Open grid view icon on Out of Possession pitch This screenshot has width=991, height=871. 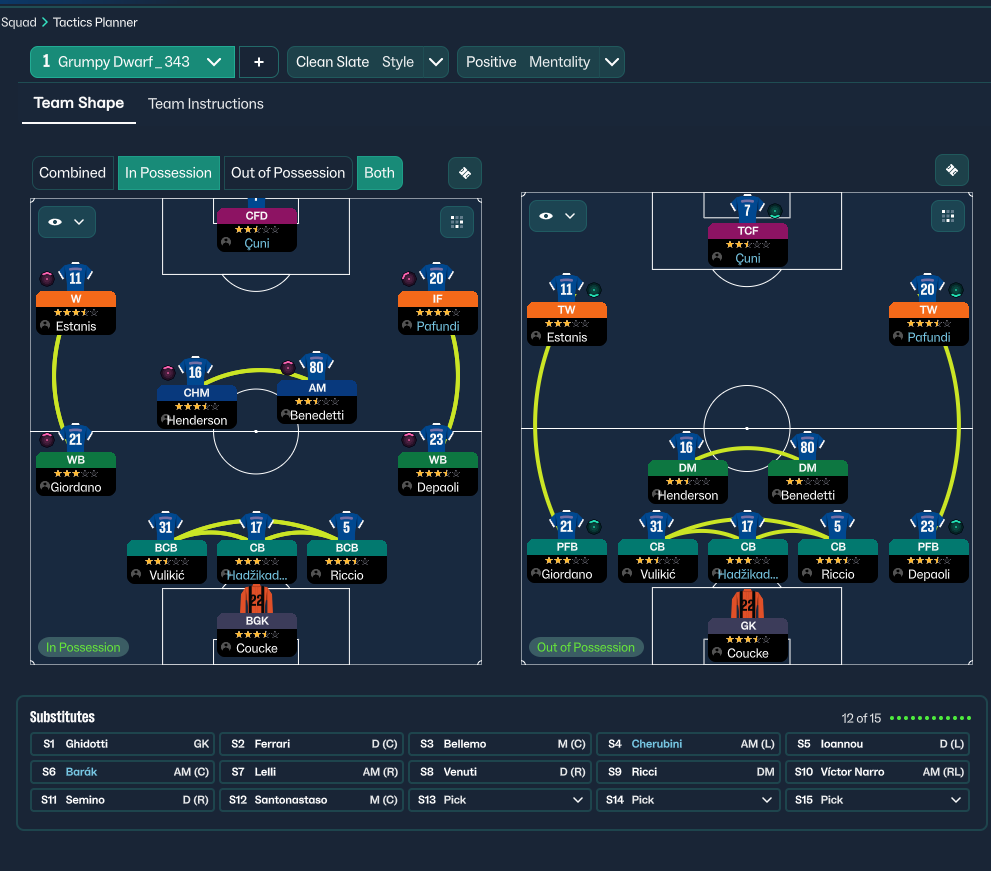pos(948,215)
